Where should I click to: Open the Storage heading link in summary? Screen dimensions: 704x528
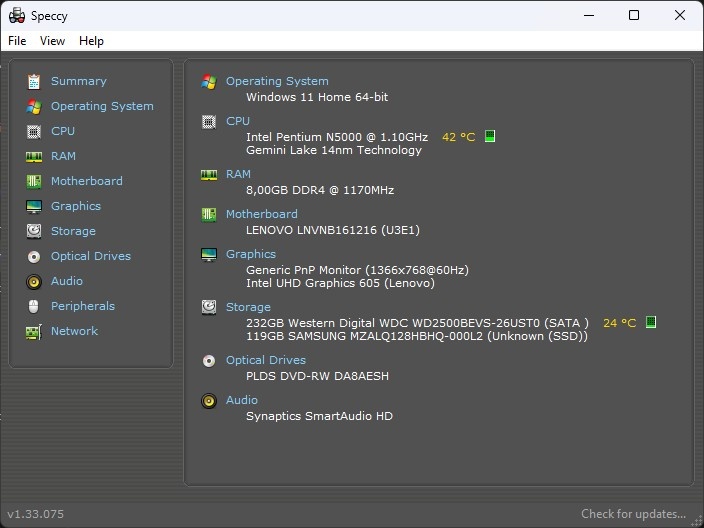point(248,307)
